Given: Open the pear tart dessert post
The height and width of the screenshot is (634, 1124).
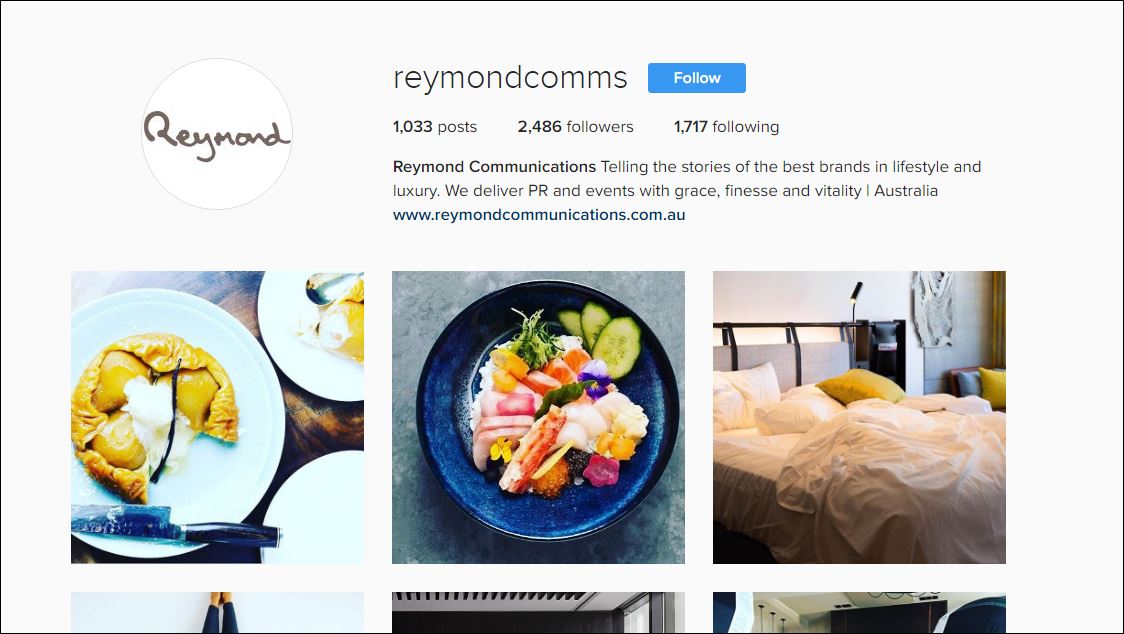Looking at the screenshot, I should tap(217, 417).
